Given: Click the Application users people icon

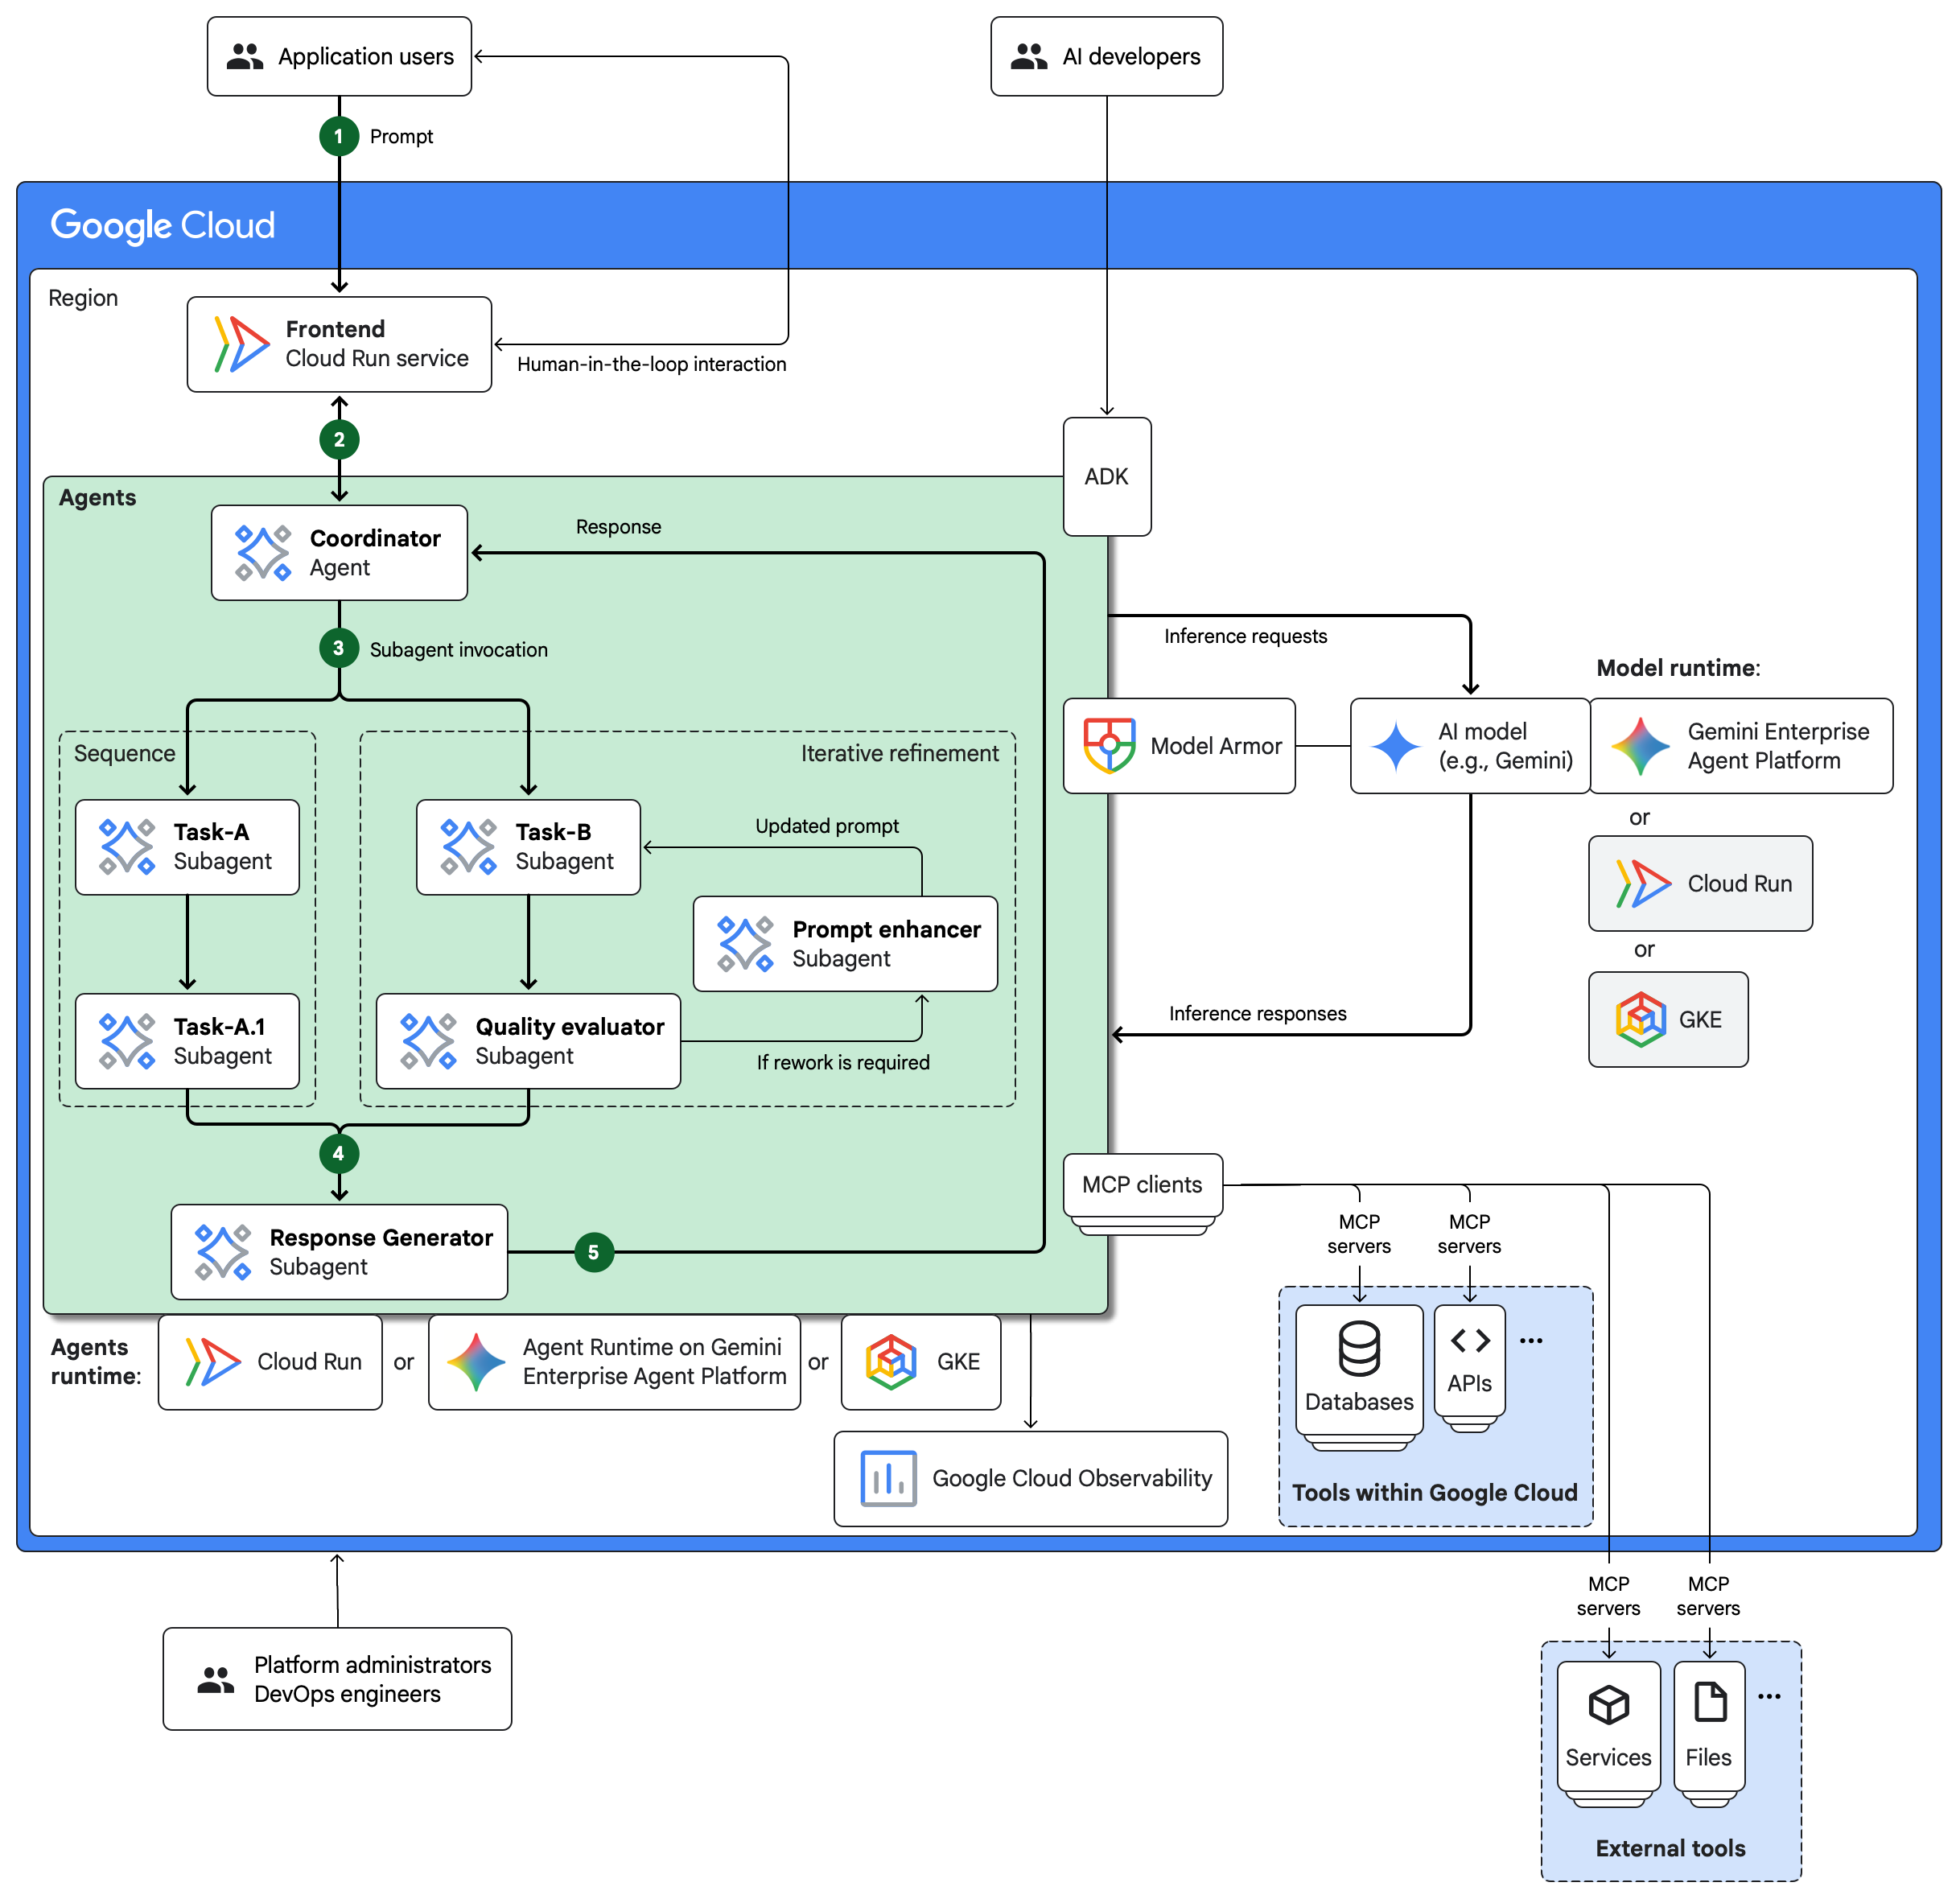Looking at the screenshot, I should coord(245,56).
